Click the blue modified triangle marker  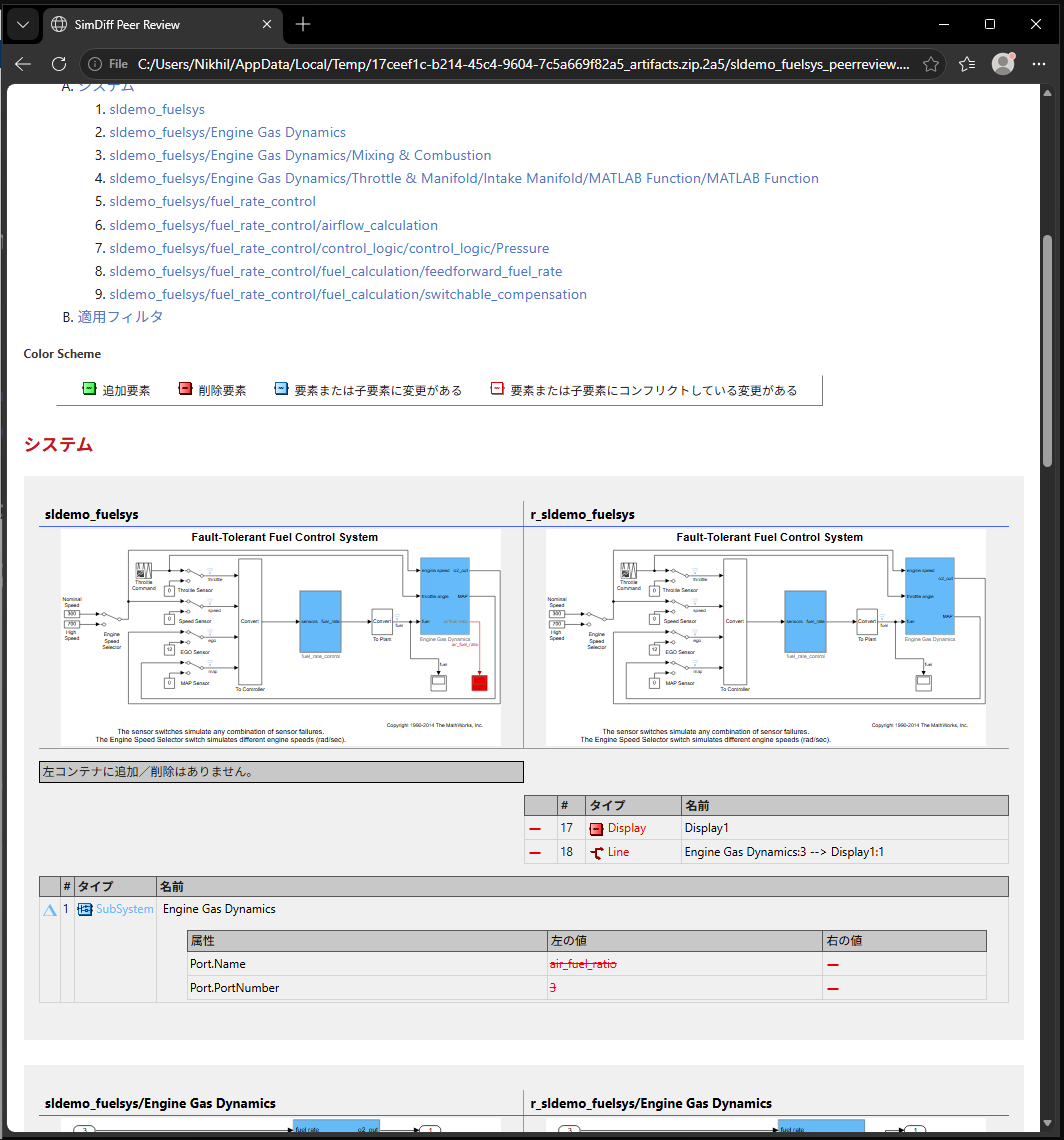coord(49,910)
